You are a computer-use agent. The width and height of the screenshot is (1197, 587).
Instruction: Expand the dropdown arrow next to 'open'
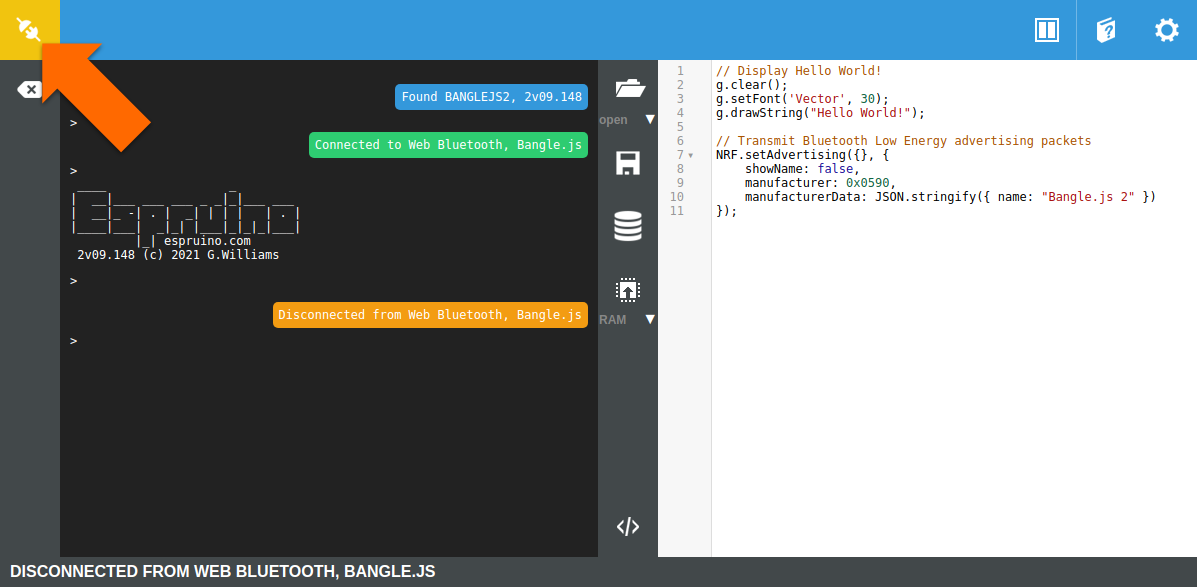650,120
